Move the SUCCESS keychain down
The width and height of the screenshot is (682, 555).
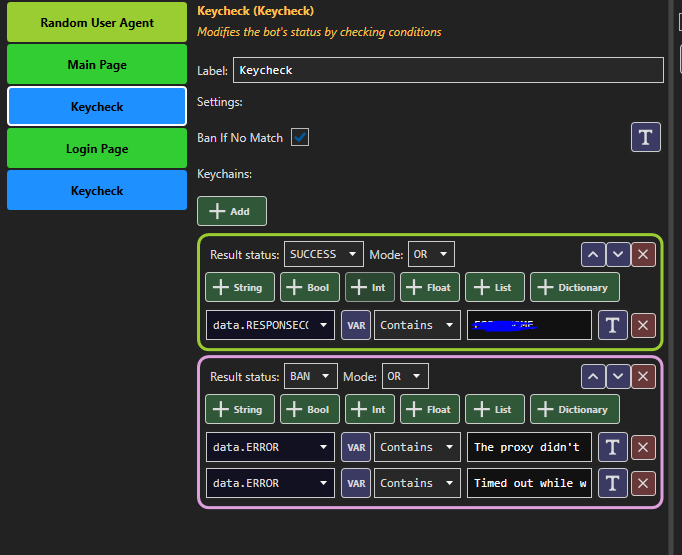click(618, 254)
